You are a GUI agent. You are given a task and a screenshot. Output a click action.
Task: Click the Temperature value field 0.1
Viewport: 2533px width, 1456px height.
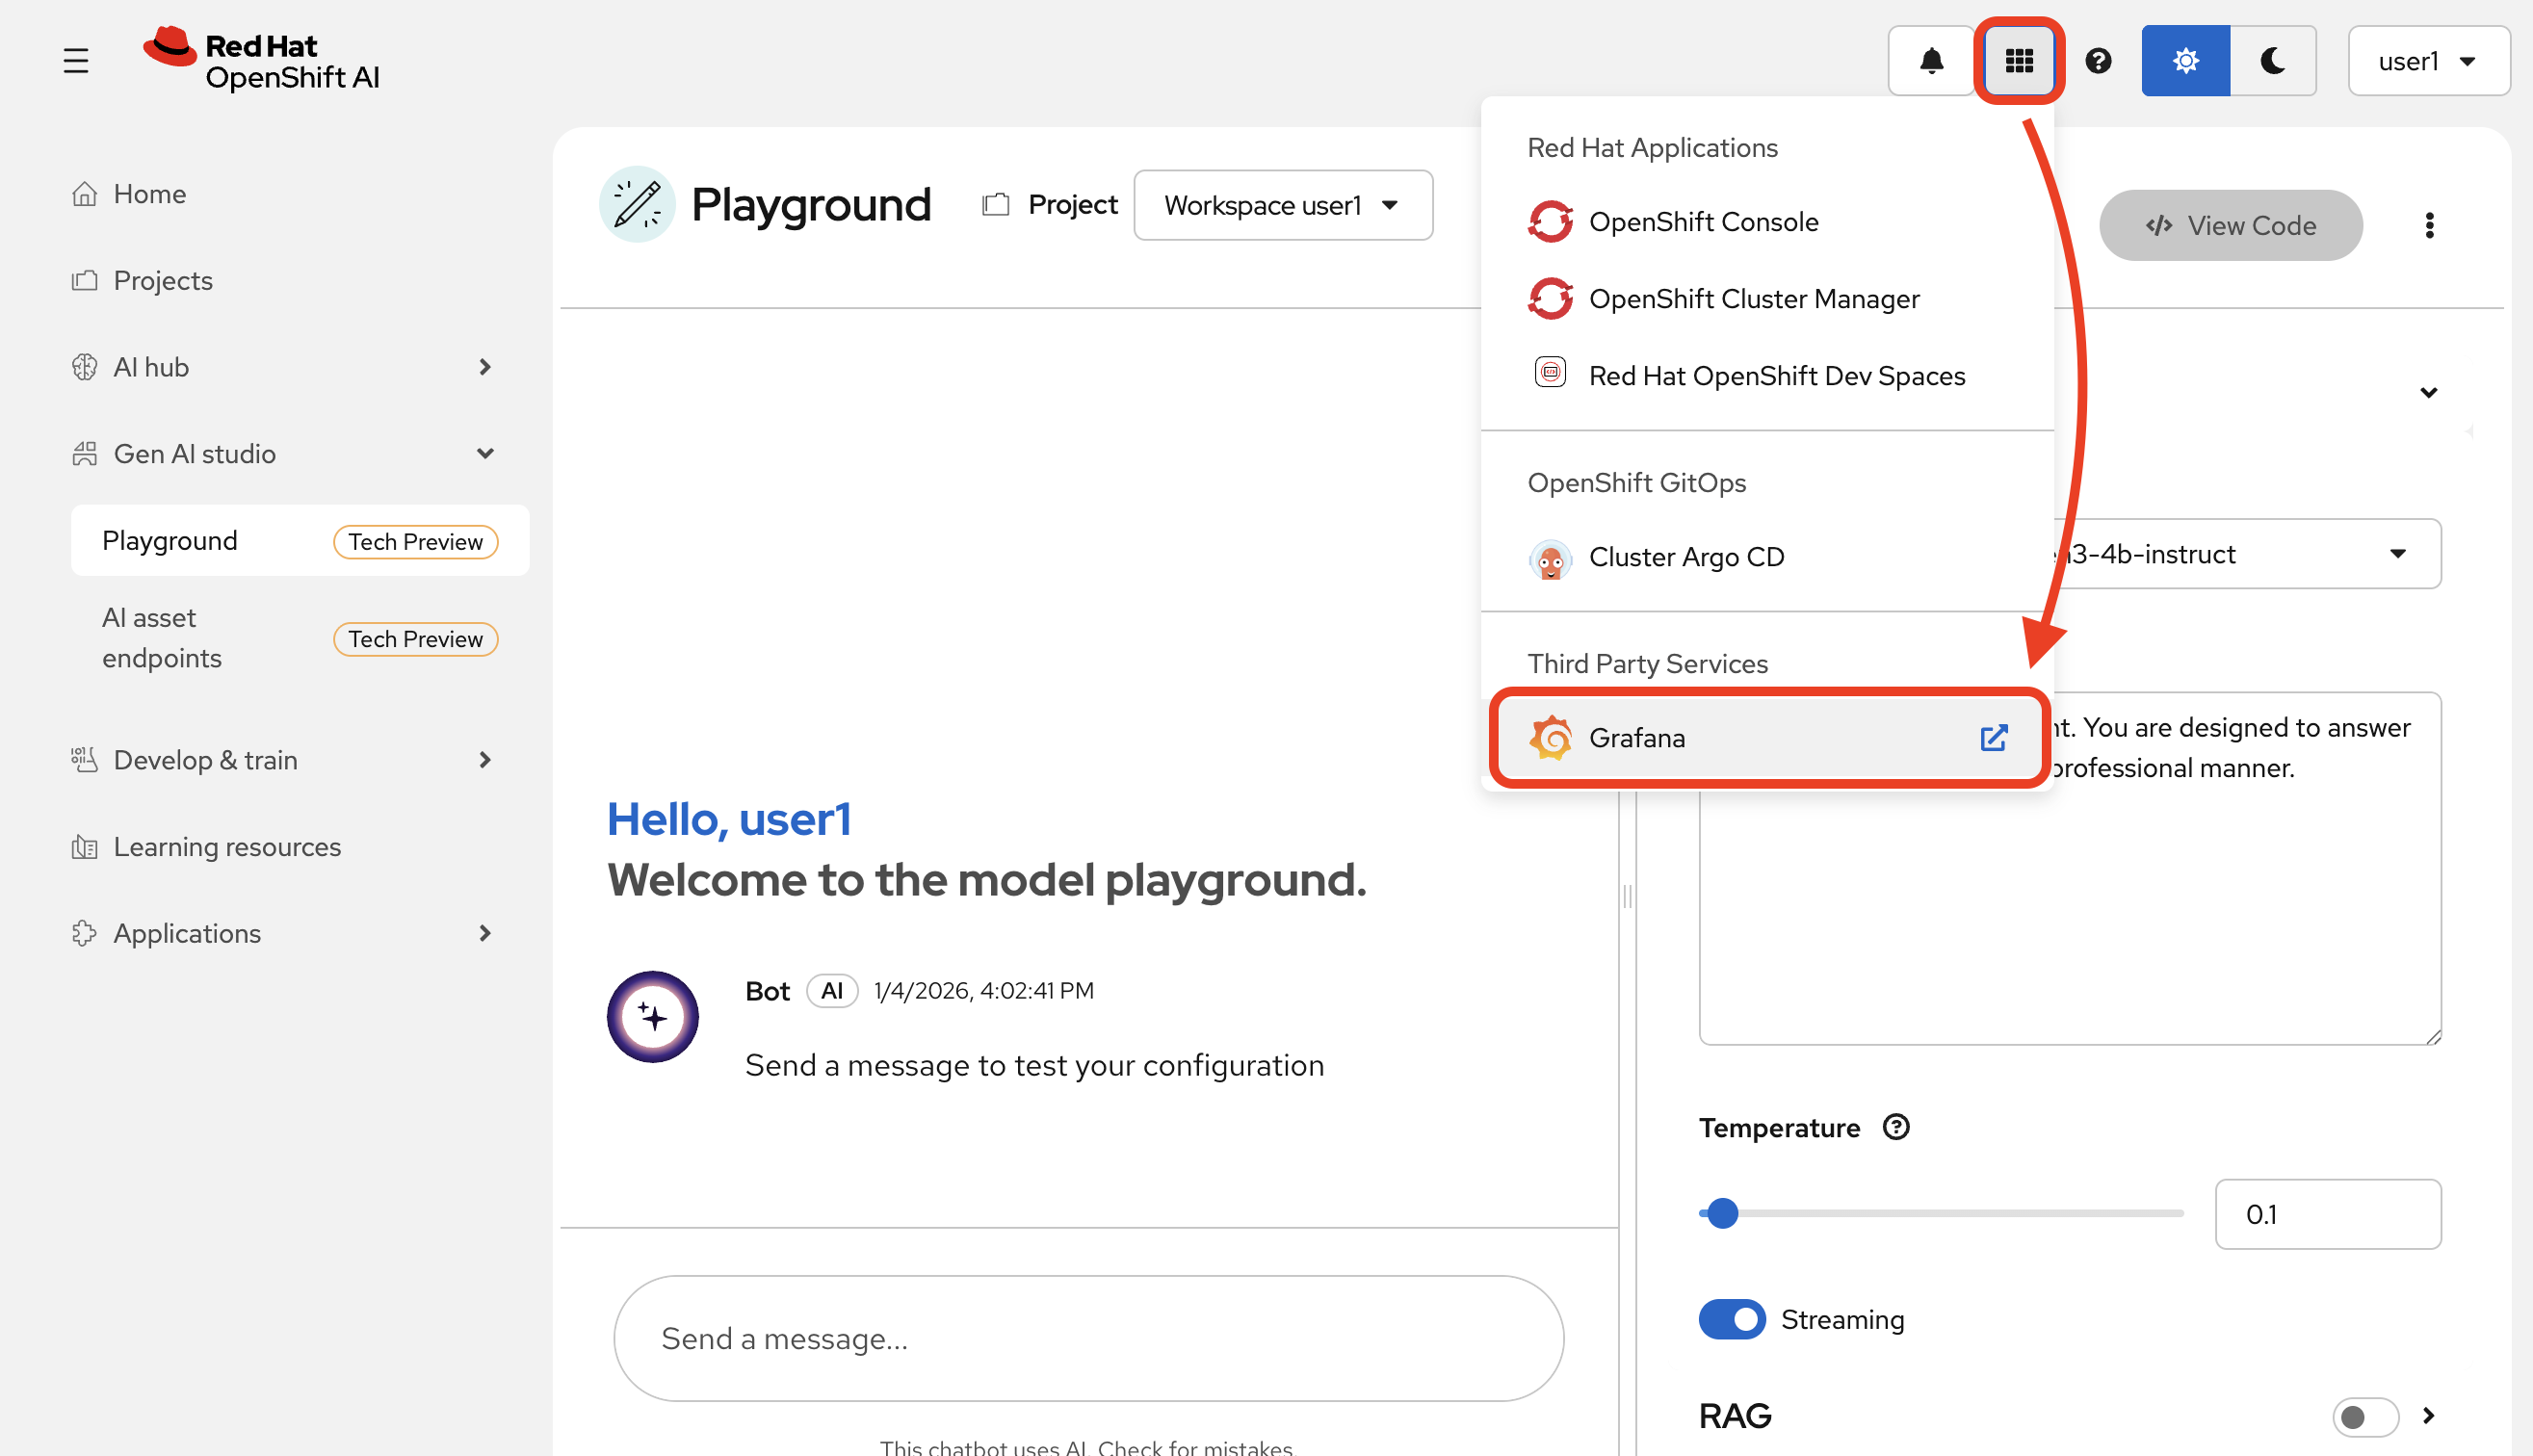(x=2328, y=1214)
